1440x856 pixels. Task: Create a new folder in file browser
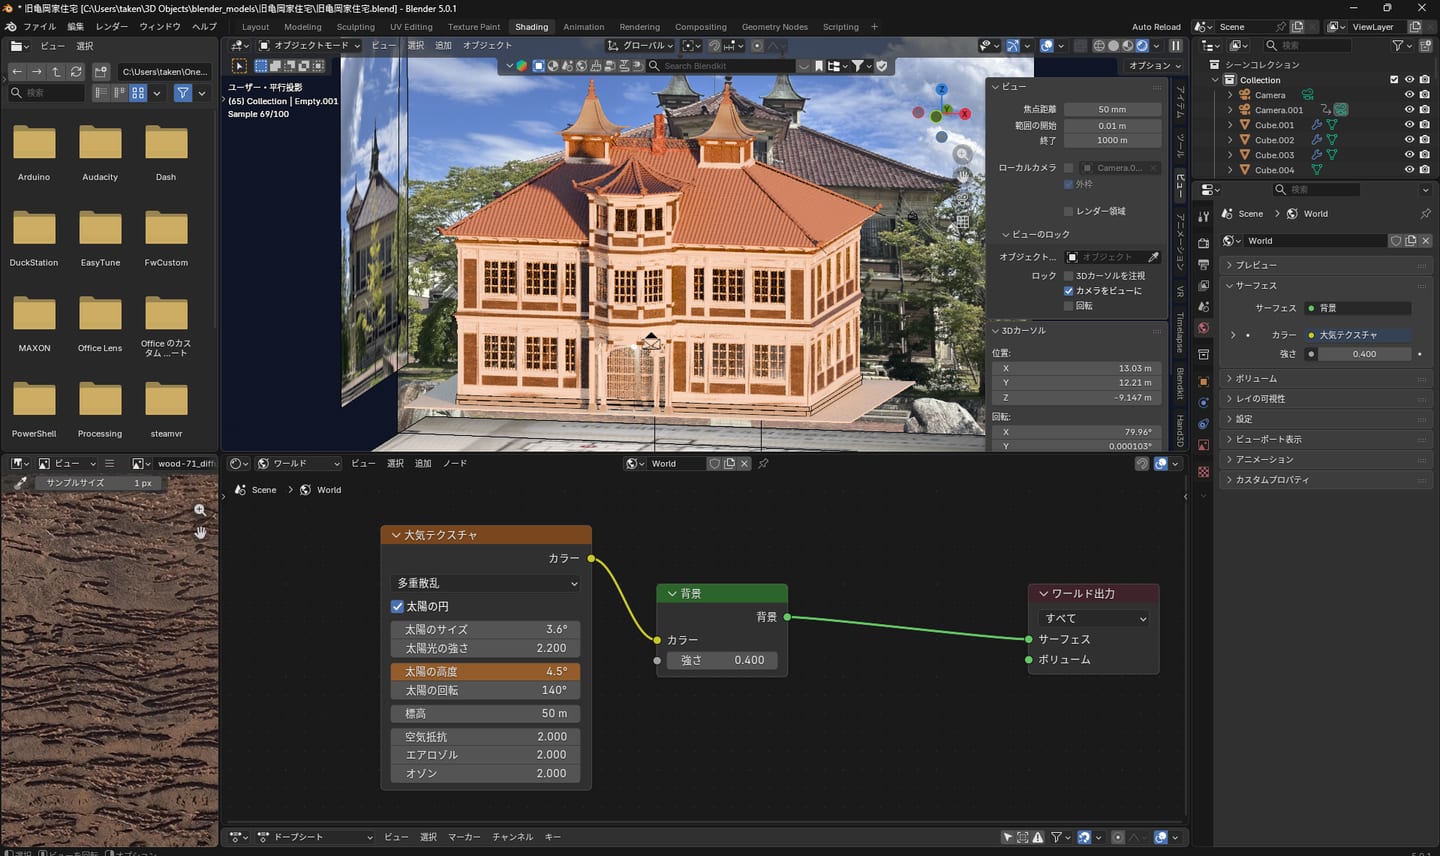tap(101, 72)
